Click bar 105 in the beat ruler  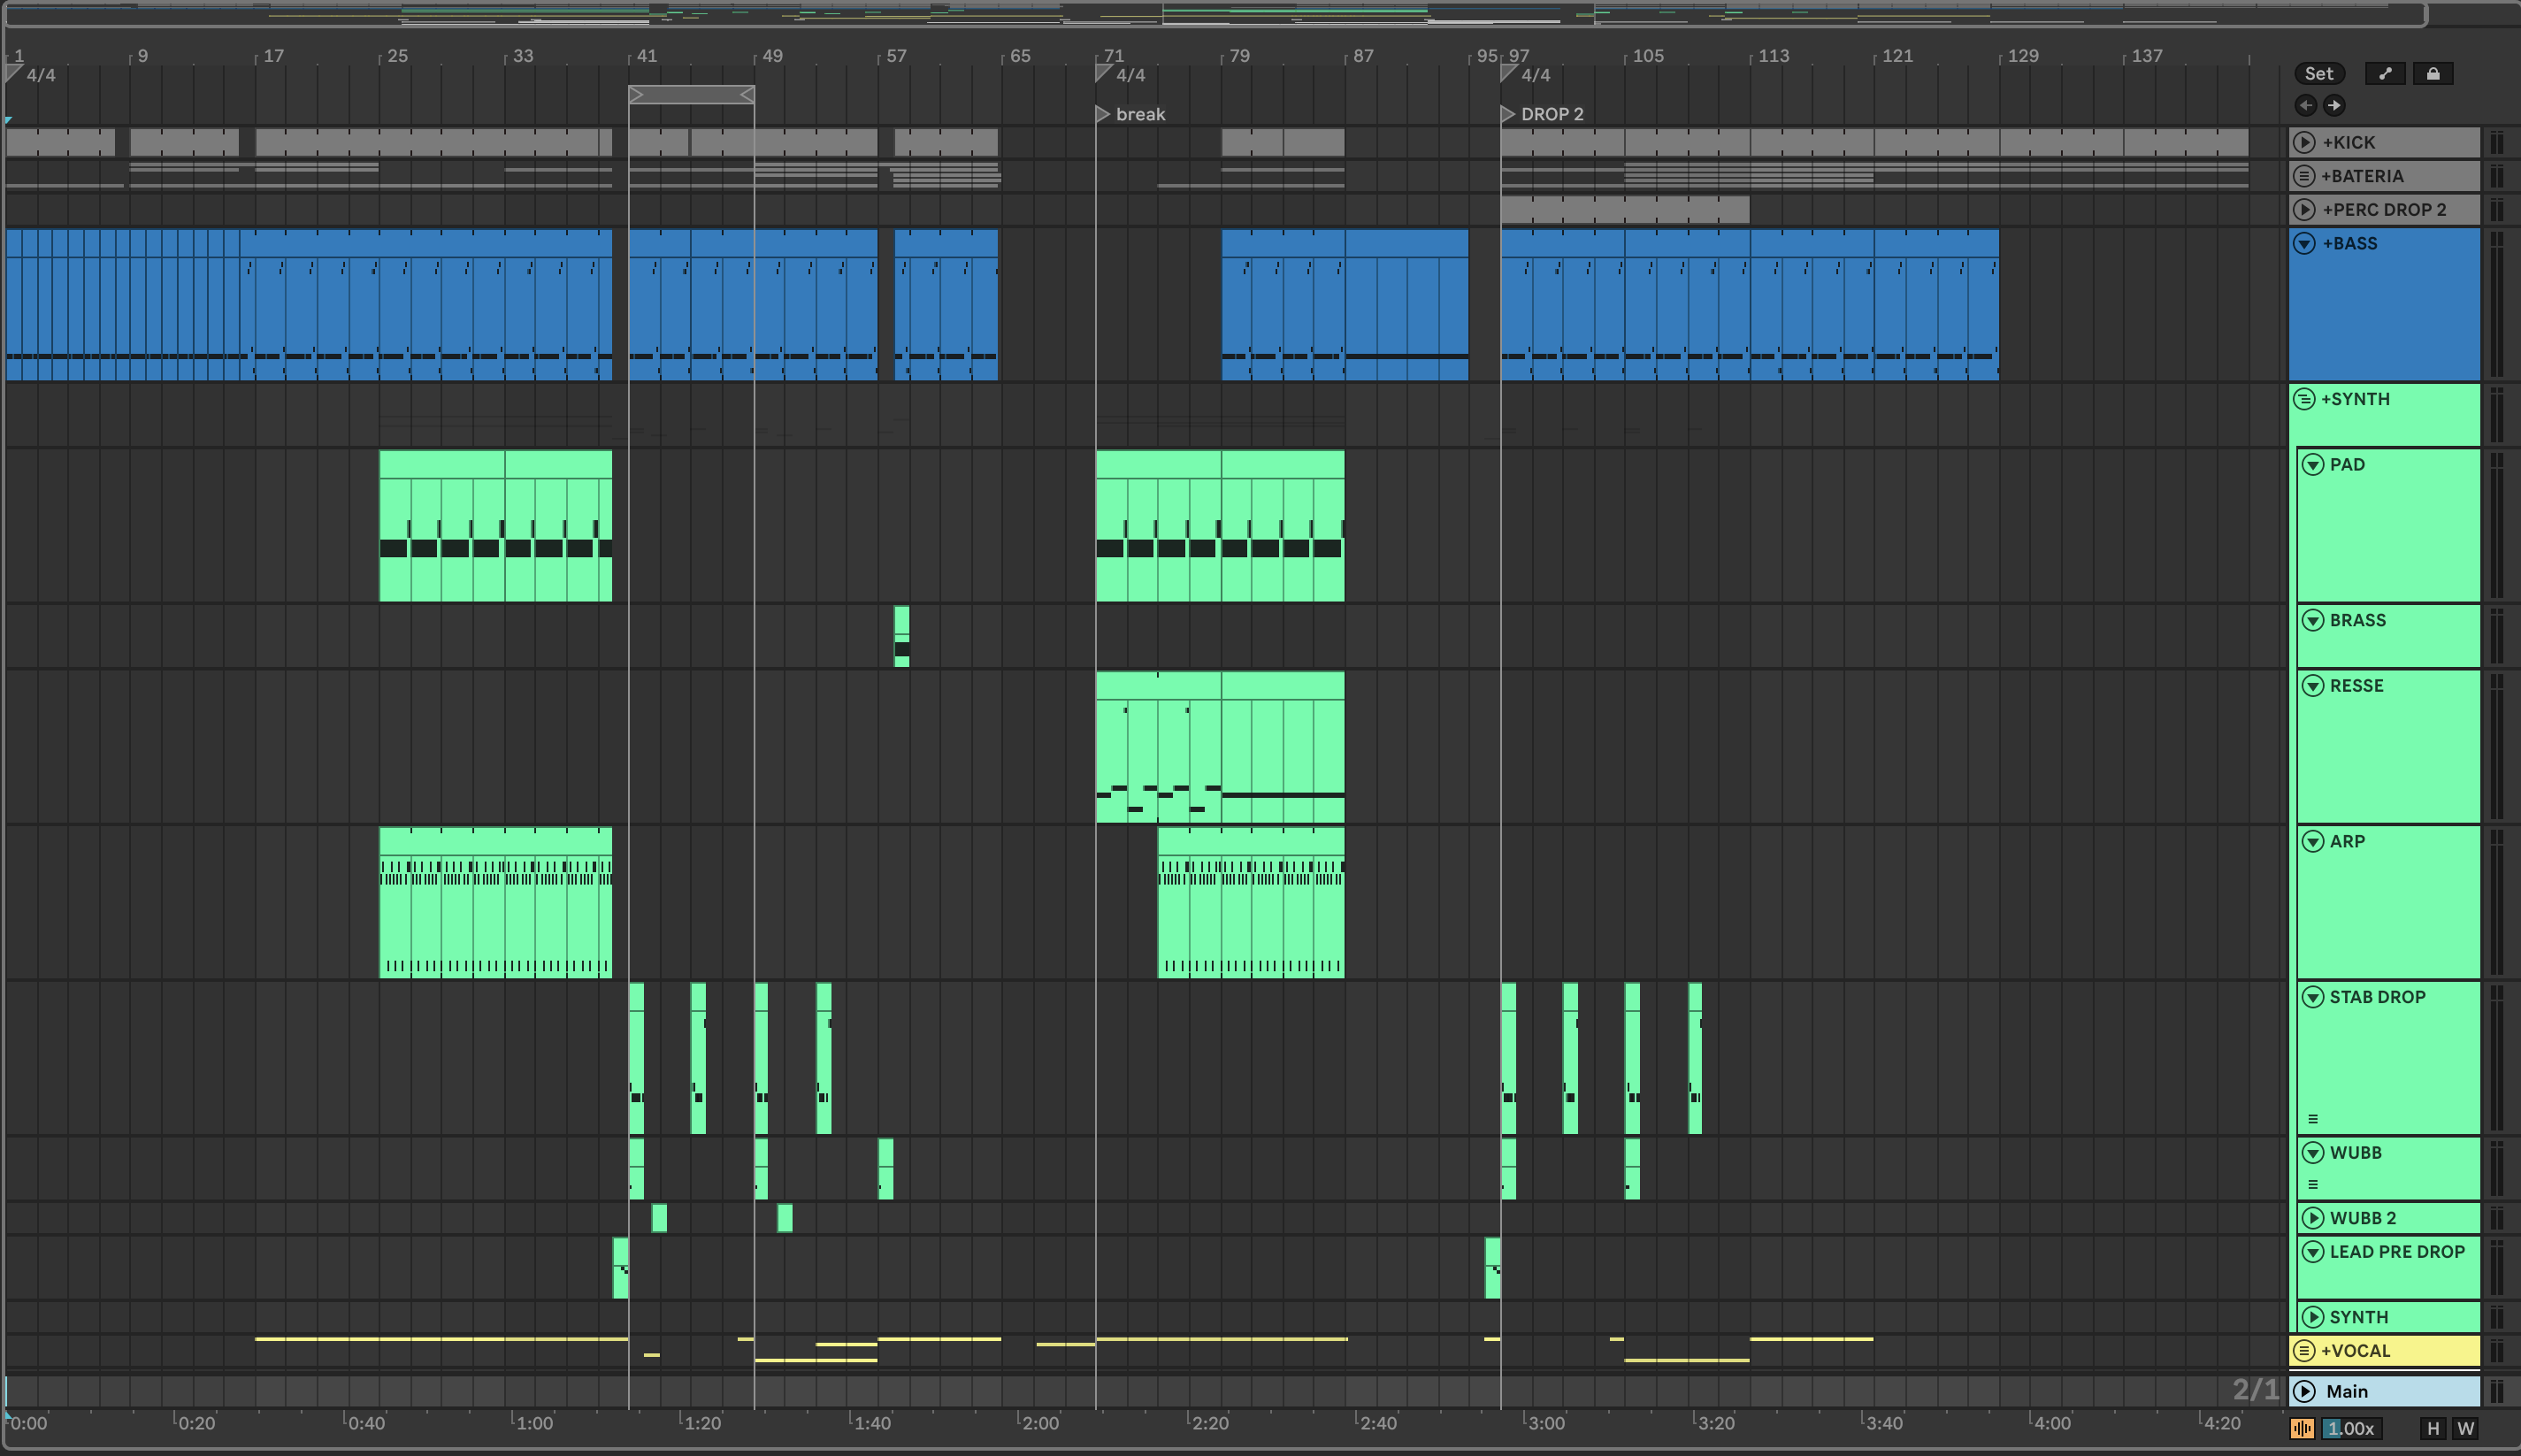[1648, 56]
